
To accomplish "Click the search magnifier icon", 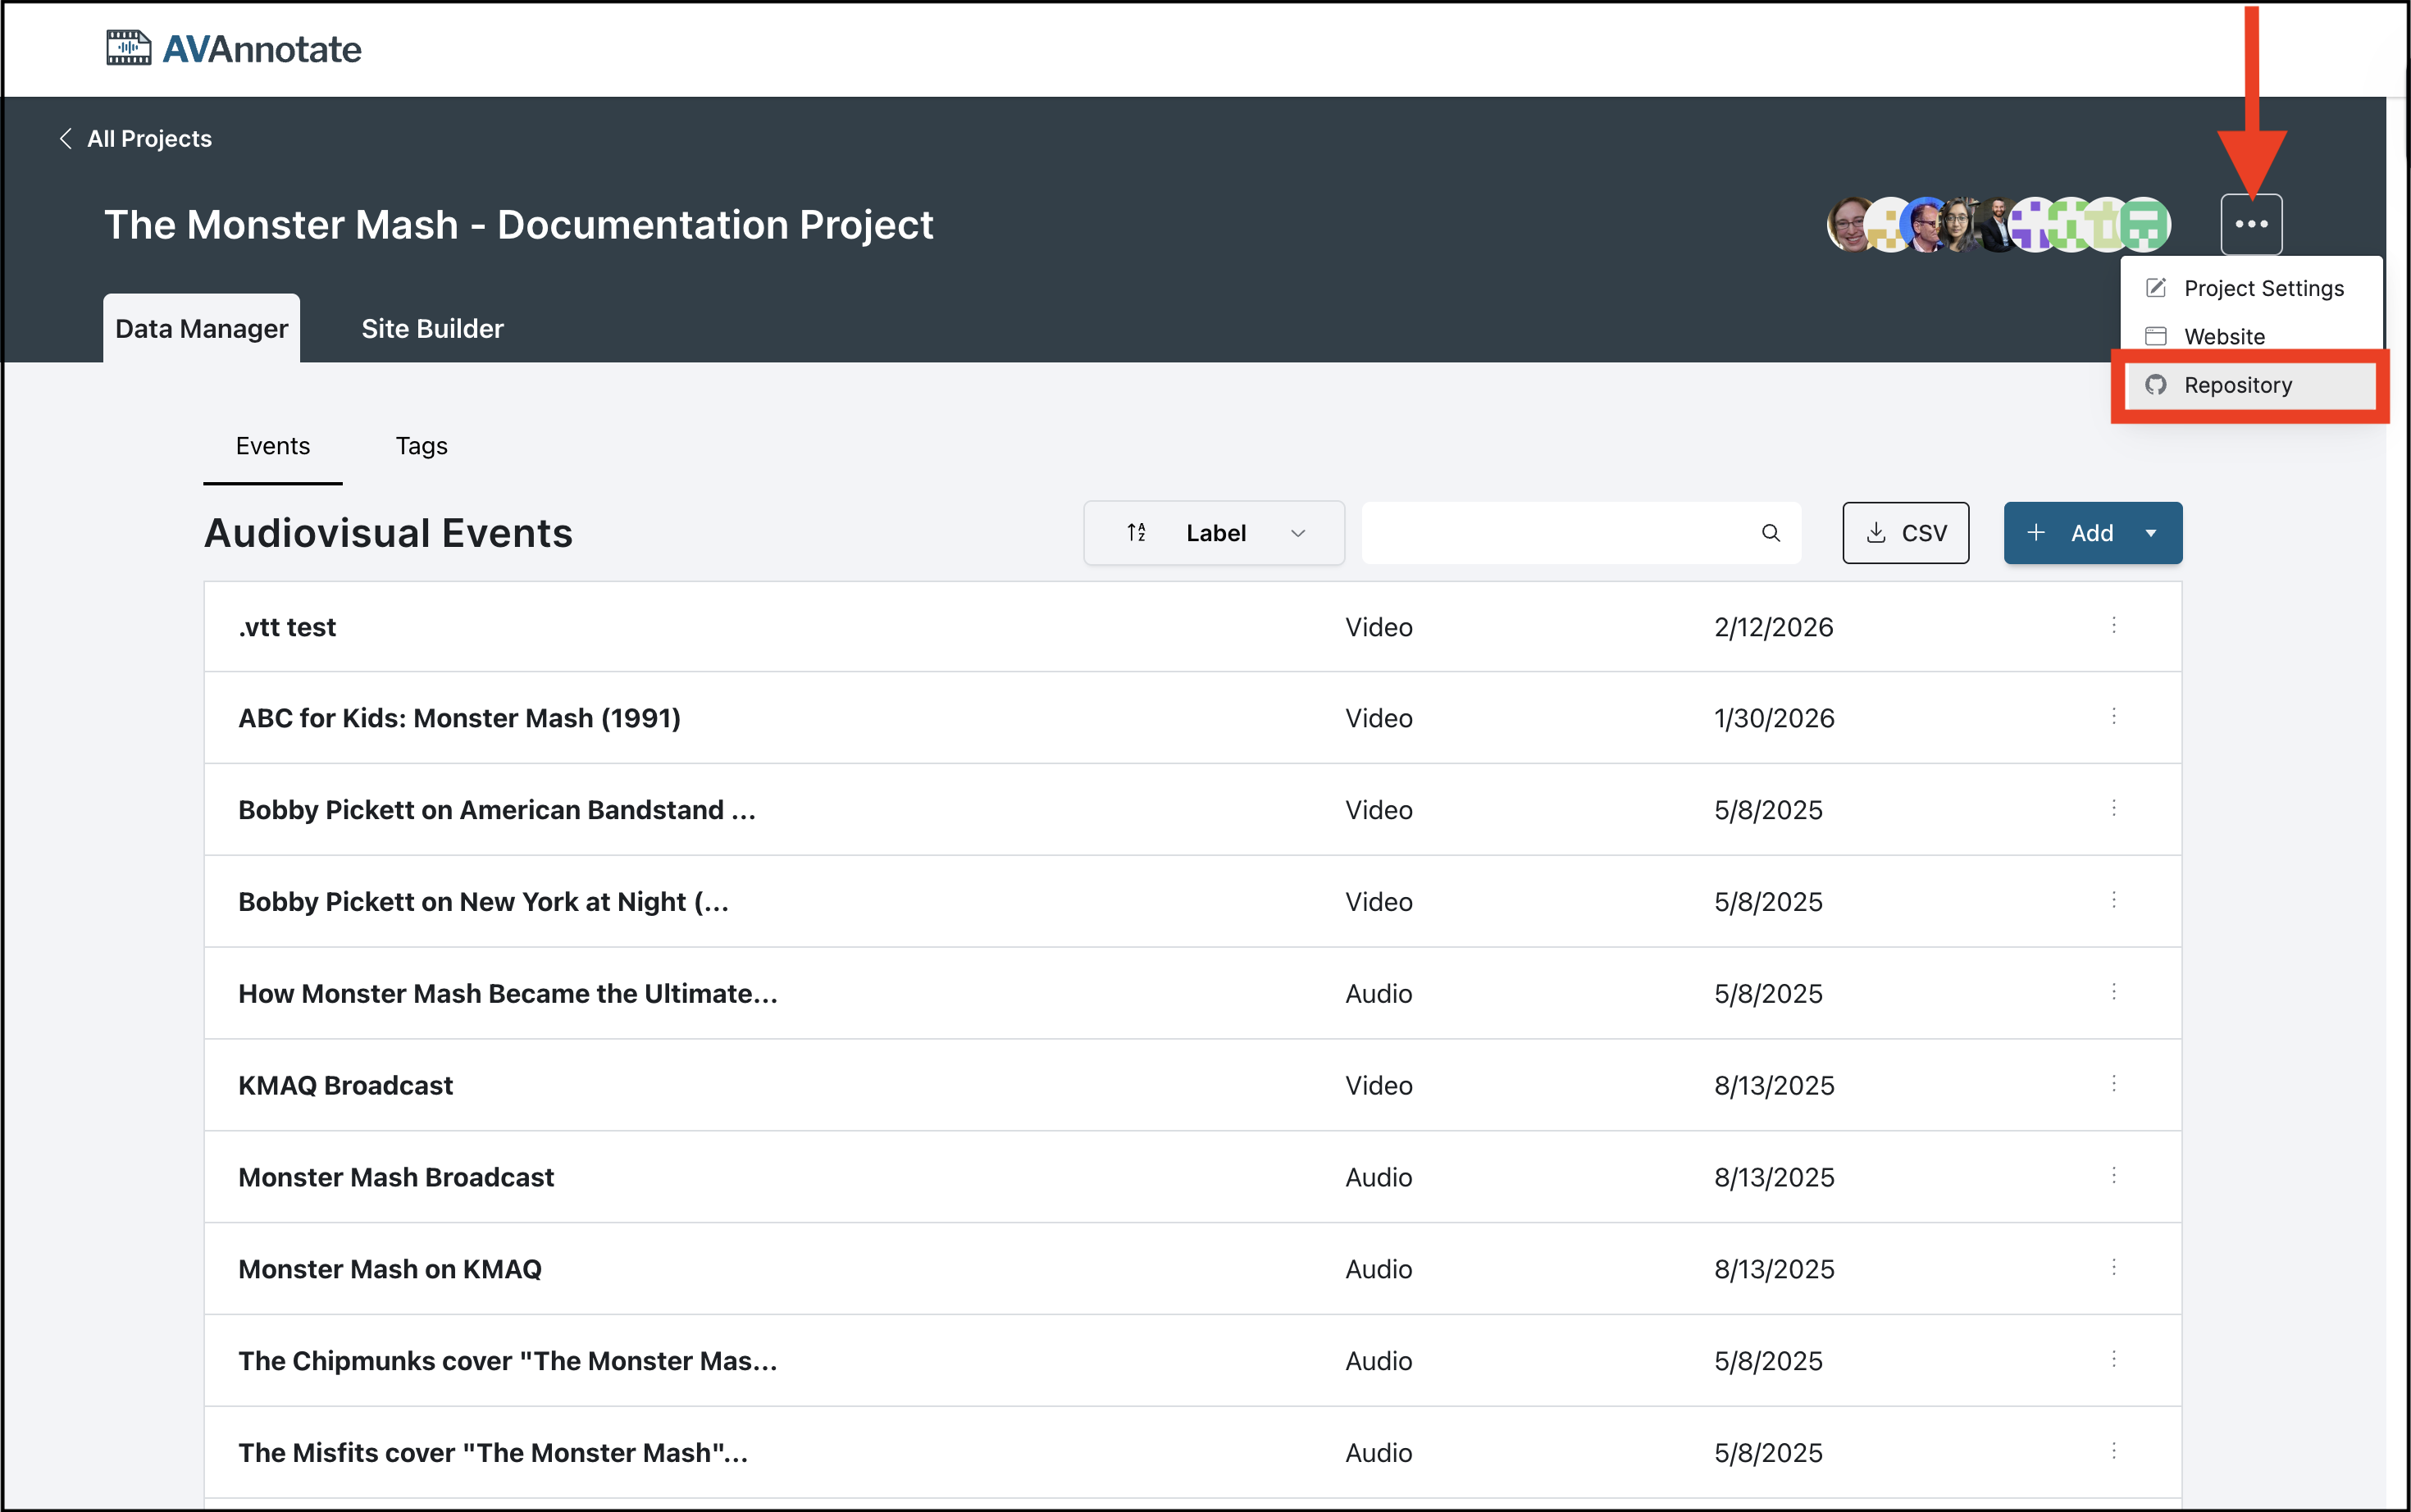I will (x=1770, y=533).
